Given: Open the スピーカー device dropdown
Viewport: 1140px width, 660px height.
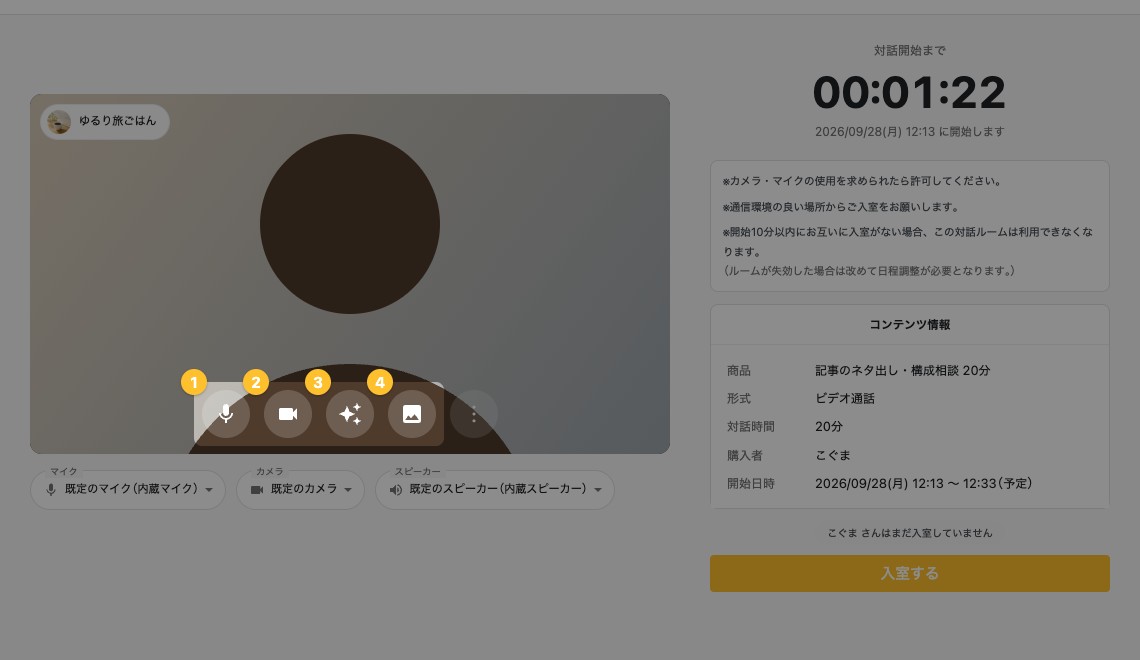Looking at the screenshot, I should [494, 489].
